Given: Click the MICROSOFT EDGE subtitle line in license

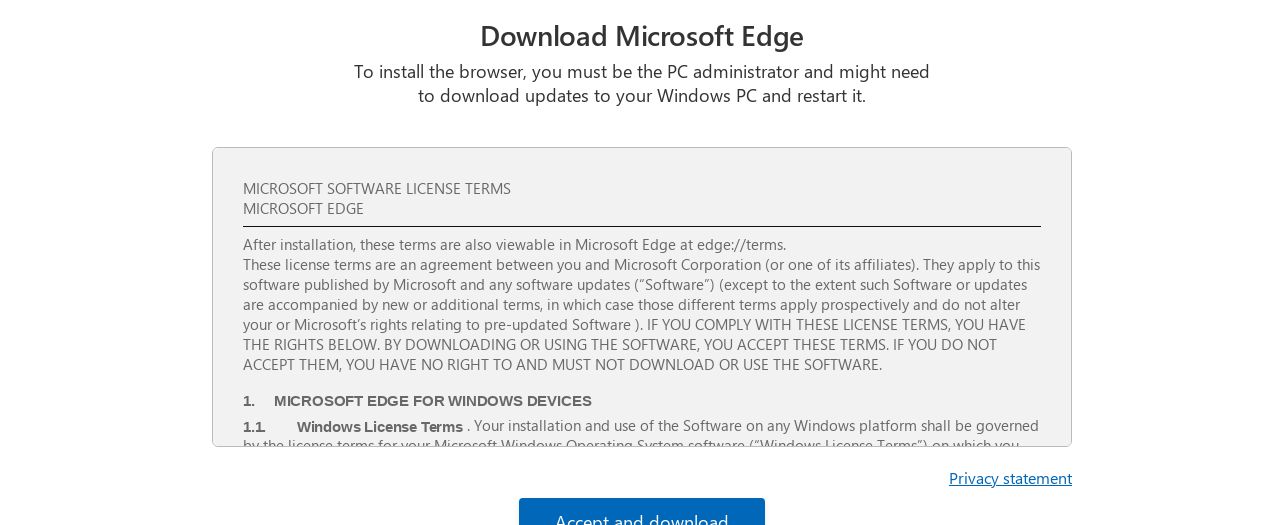Looking at the screenshot, I should click(303, 209).
